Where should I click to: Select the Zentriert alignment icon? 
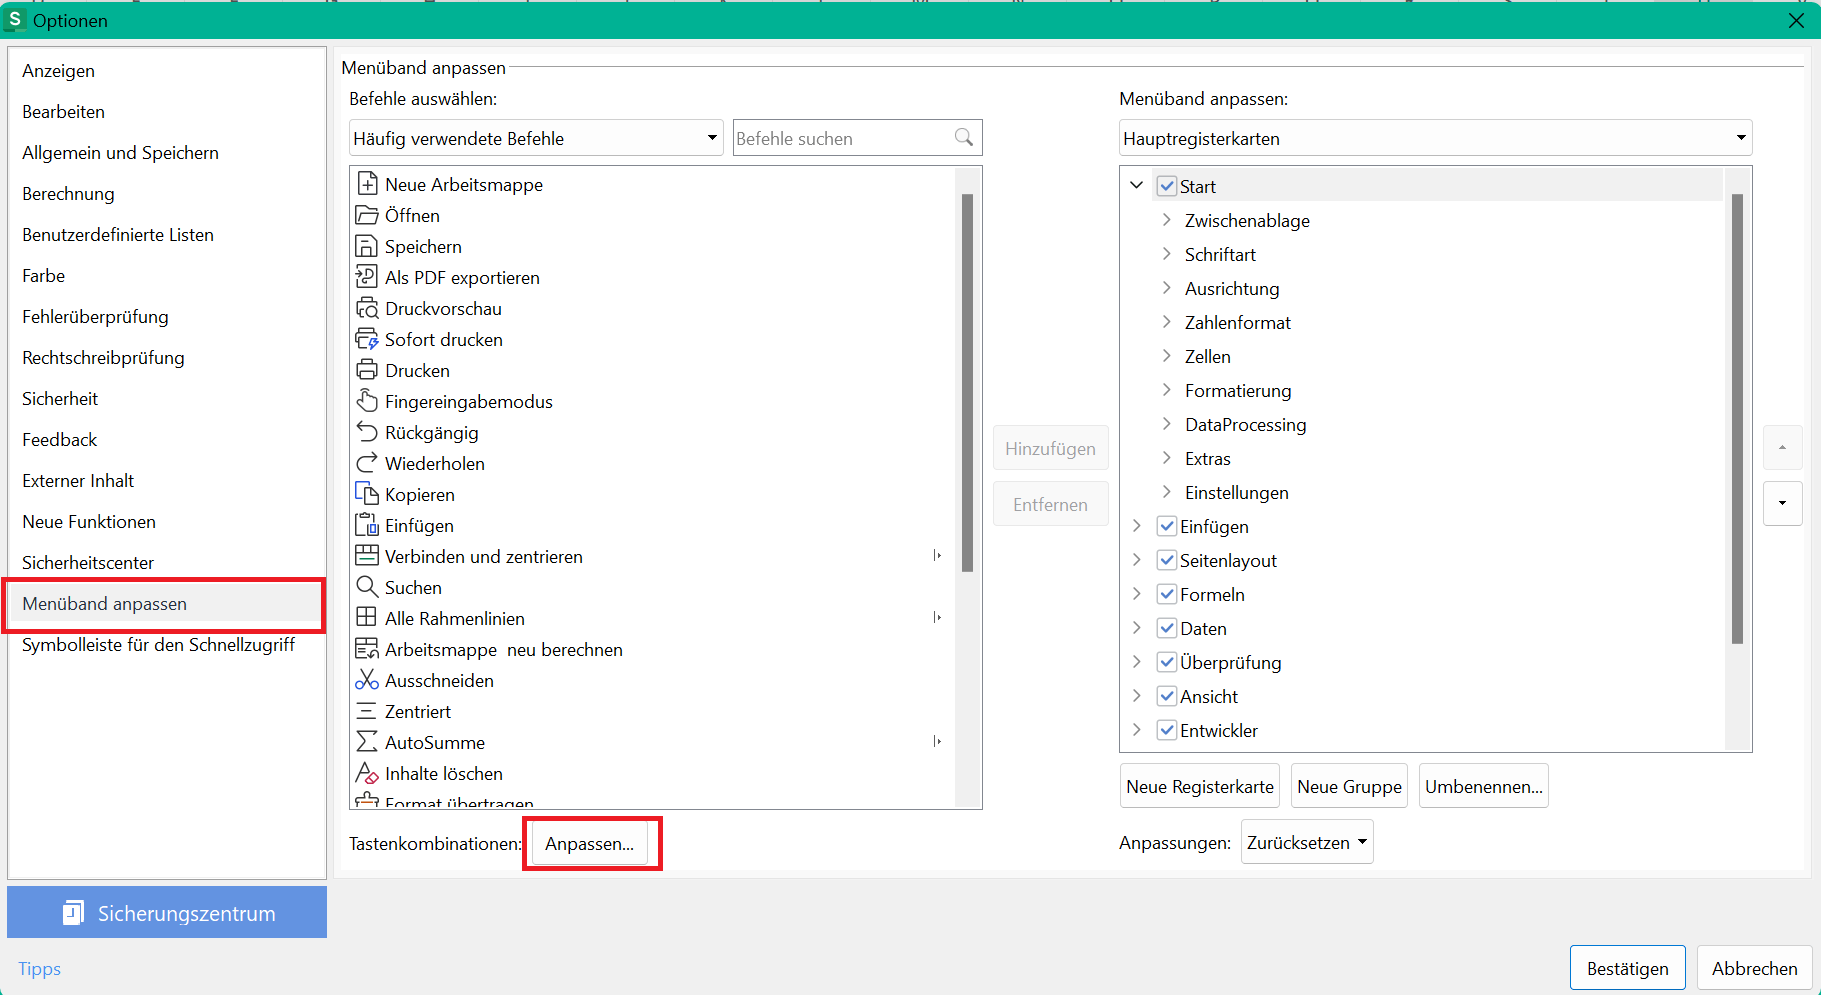tap(367, 711)
